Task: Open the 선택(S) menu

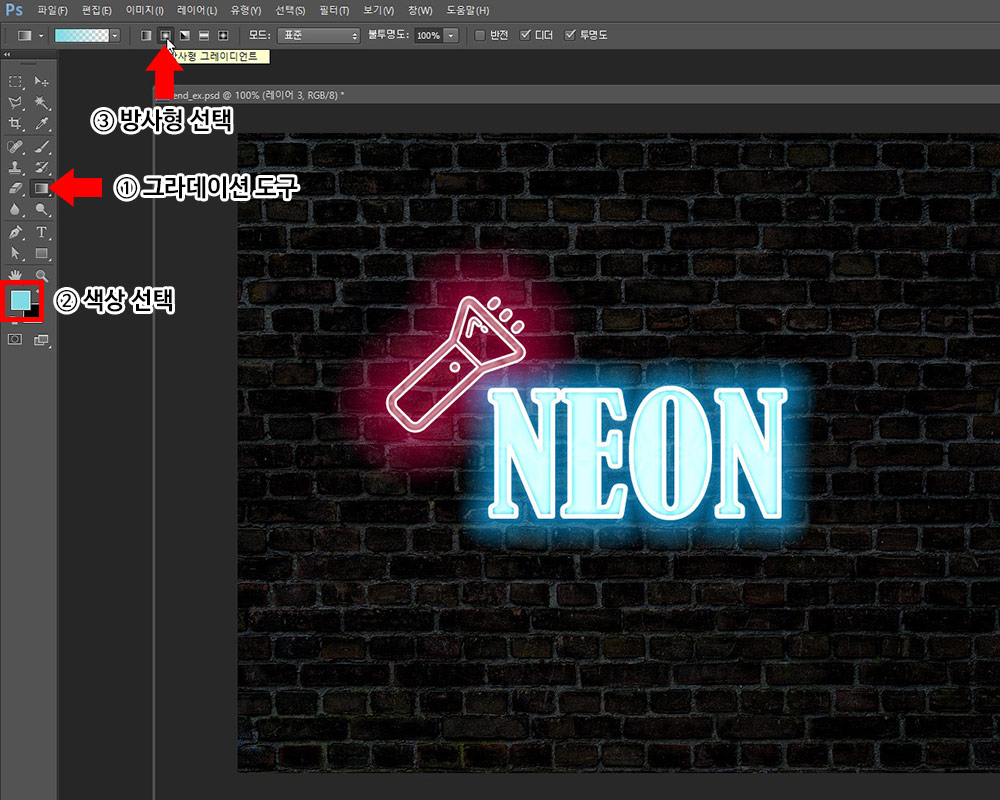Action: point(290,11)
